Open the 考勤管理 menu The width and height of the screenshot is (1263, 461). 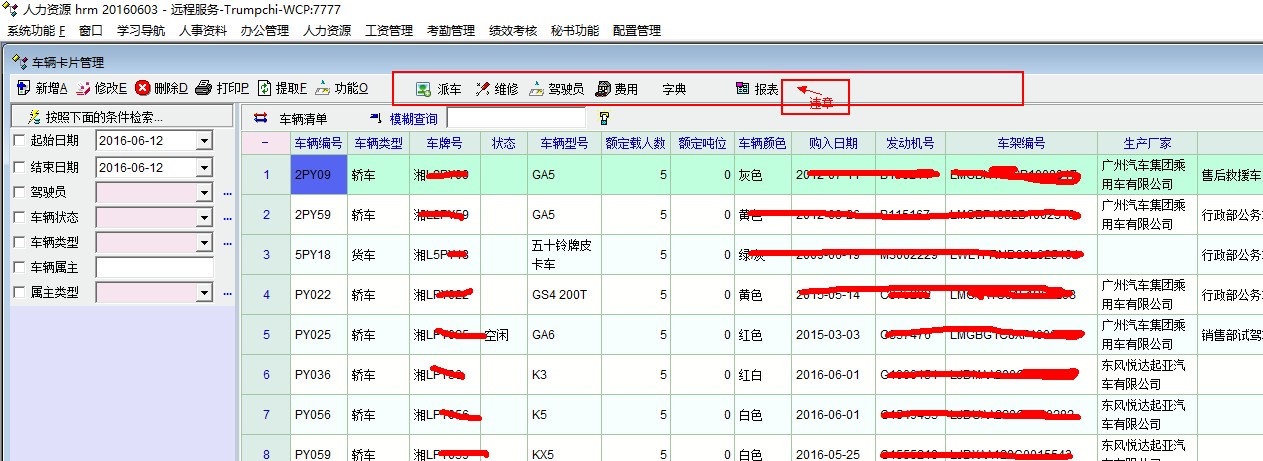point(450,31)
